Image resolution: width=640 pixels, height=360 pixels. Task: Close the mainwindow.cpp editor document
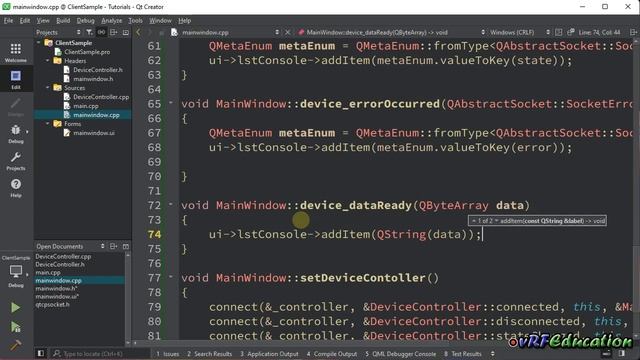(x=288, y=32)
